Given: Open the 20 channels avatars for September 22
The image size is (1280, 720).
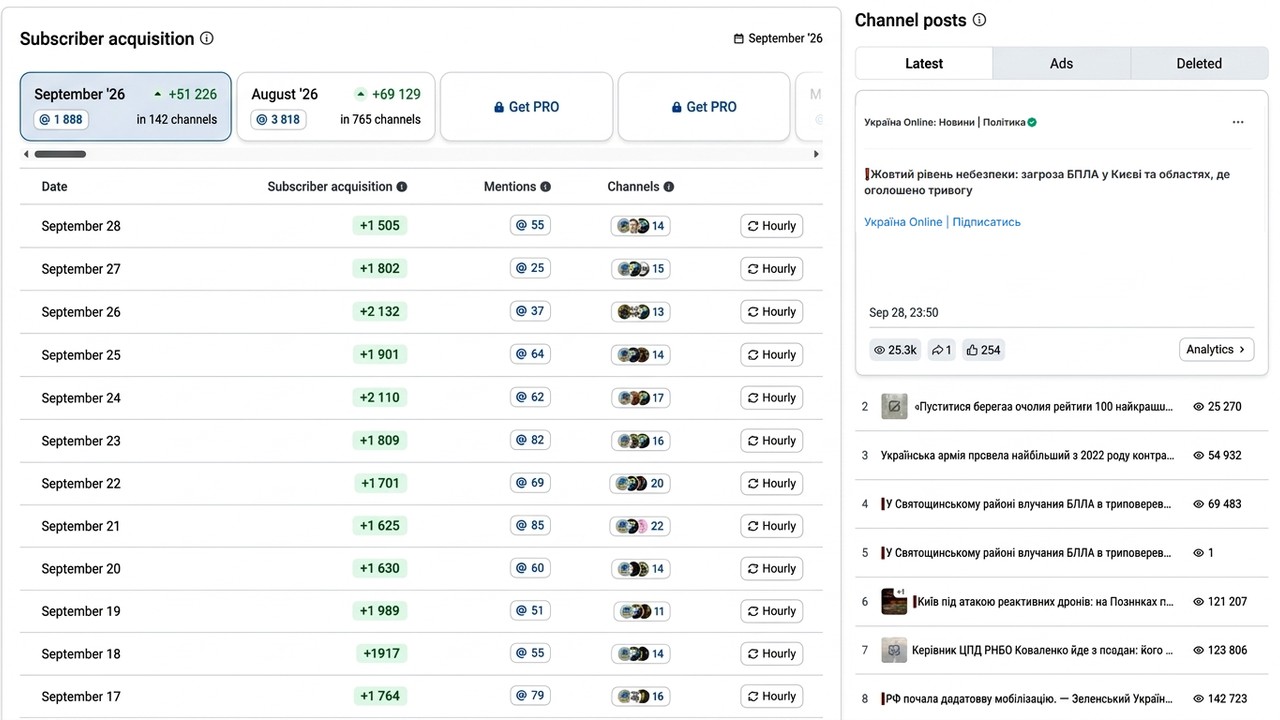Looking at the screenshot, I should tap(640, 483).
